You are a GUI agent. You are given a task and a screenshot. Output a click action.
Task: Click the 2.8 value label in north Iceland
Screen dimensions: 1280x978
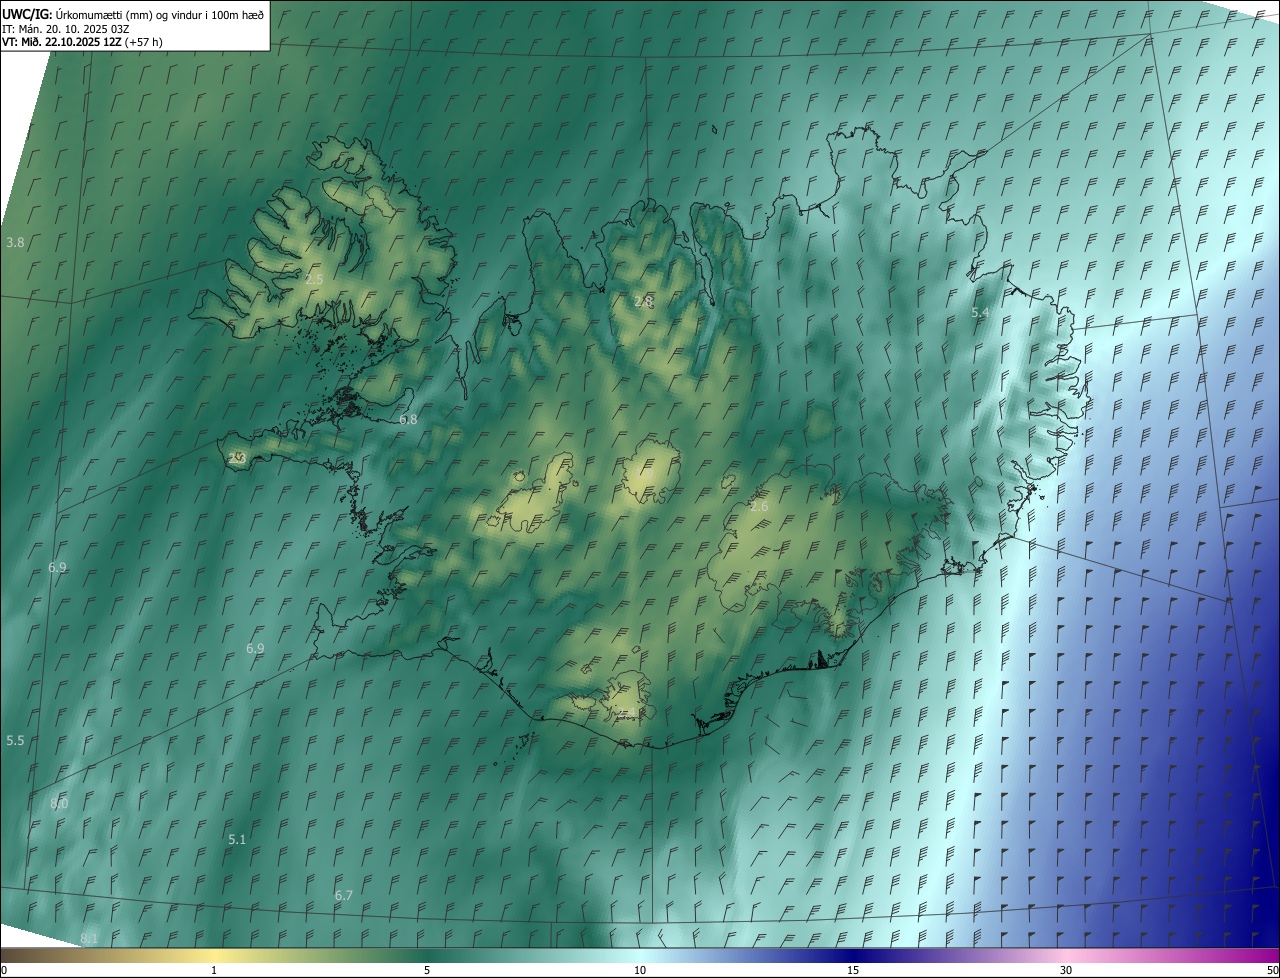(644, 301)
